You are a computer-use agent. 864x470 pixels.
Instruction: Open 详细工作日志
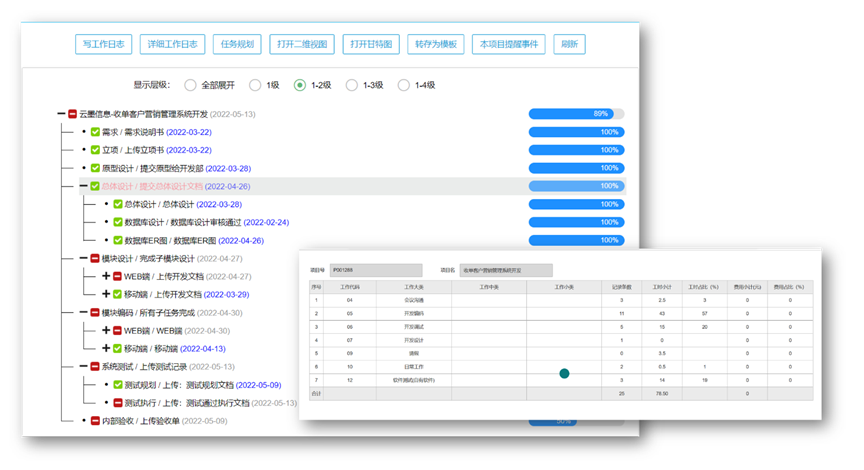(x=172, y=44)
